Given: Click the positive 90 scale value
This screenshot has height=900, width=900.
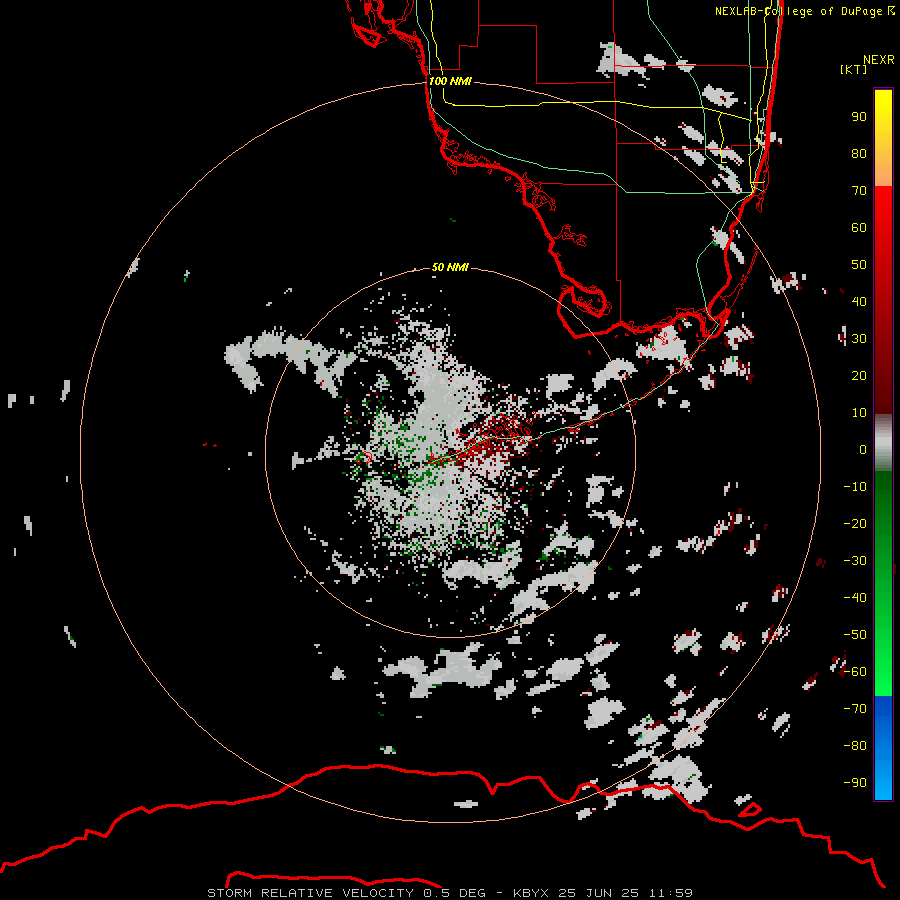Looking at the screenshot, I should [859, 117].
